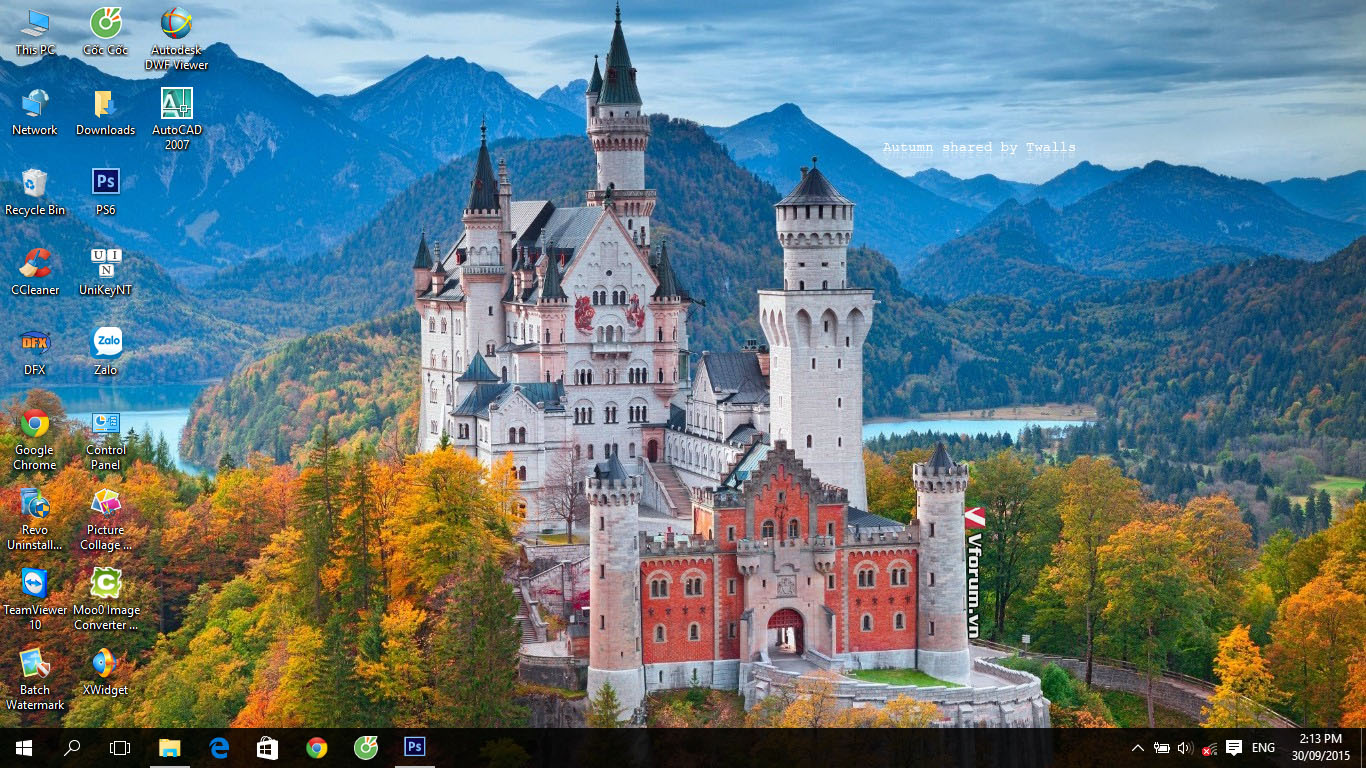
Task: Open the battery power status icon
Action: point(1162,748)
